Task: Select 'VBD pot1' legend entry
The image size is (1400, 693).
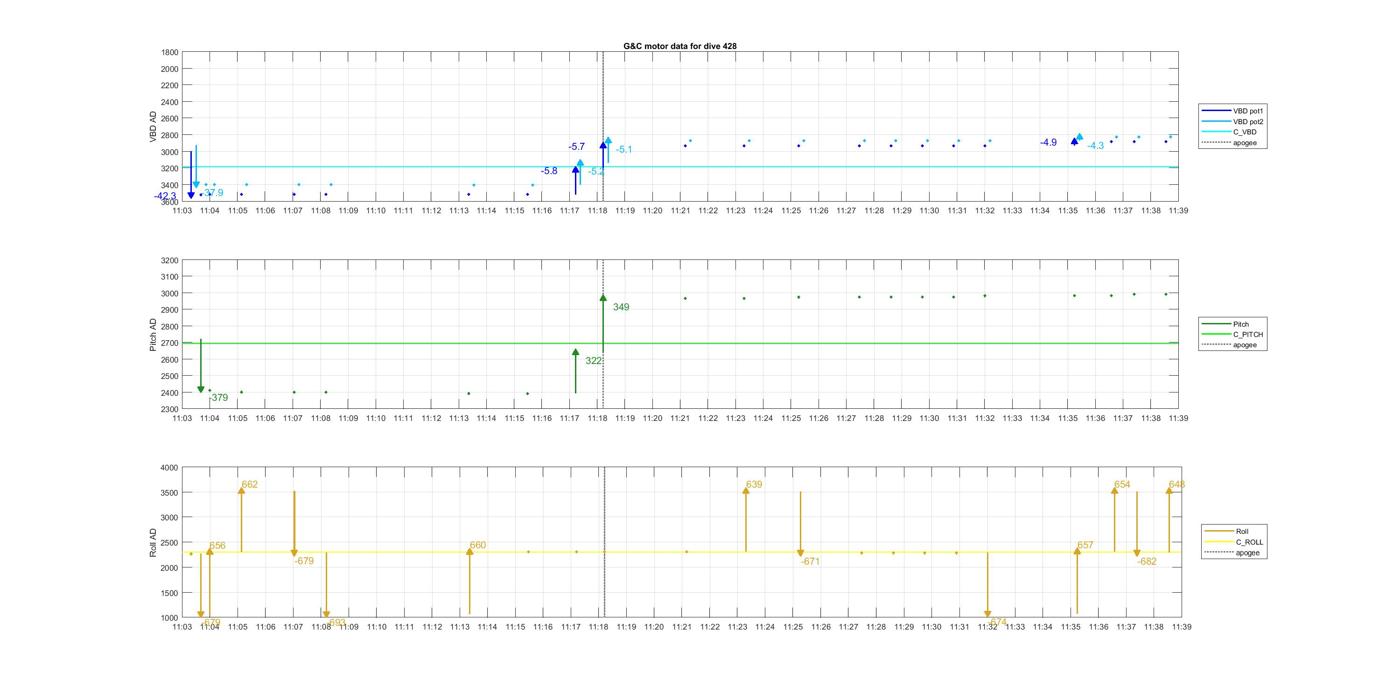Action: 1234,110
